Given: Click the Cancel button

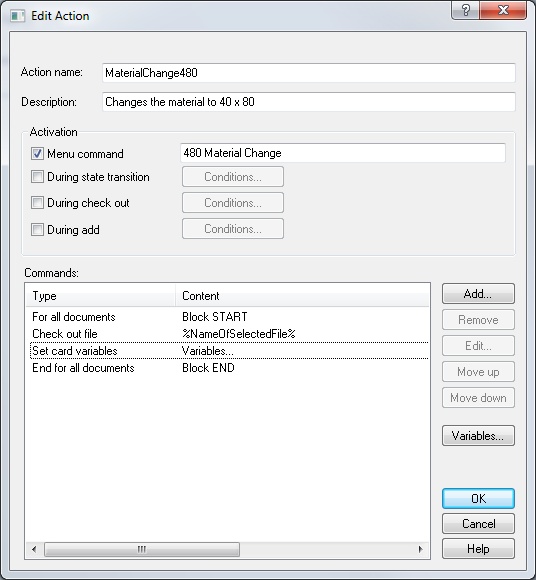Looking at the screenshot, I should (478, 524).
